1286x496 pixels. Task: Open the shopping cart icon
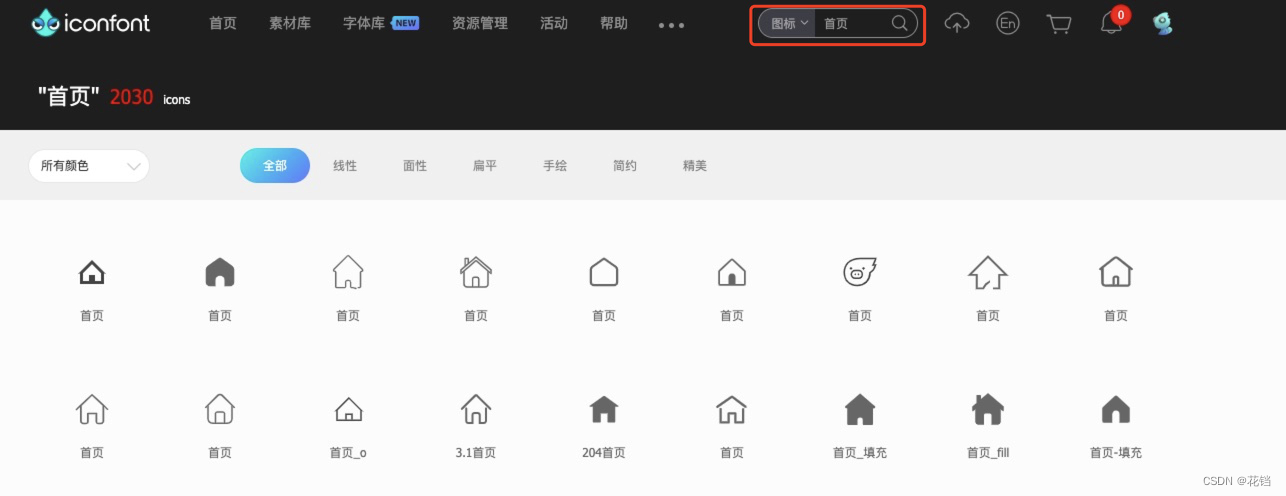coord(1059,23)
